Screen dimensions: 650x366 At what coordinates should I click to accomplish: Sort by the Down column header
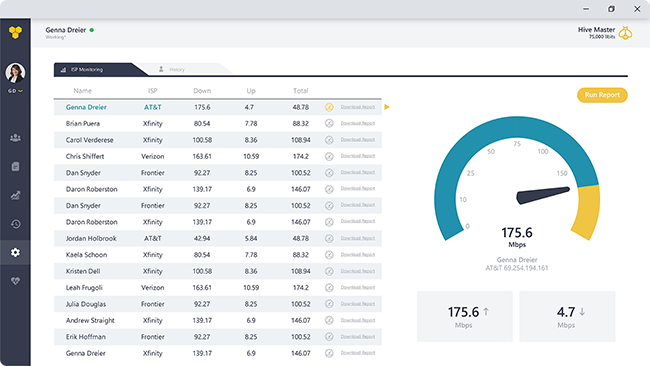(x=202, y=91)
